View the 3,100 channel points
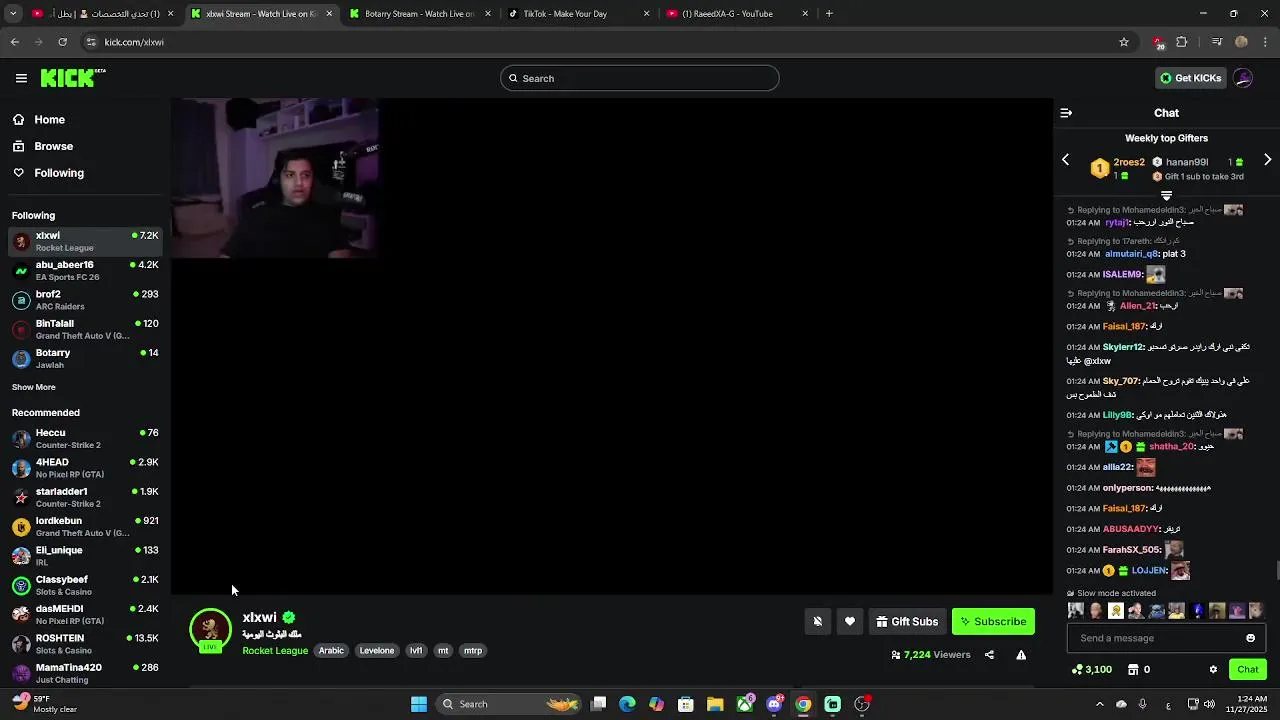Viewport: 1280px width, 720px height. click(1091, 669)
